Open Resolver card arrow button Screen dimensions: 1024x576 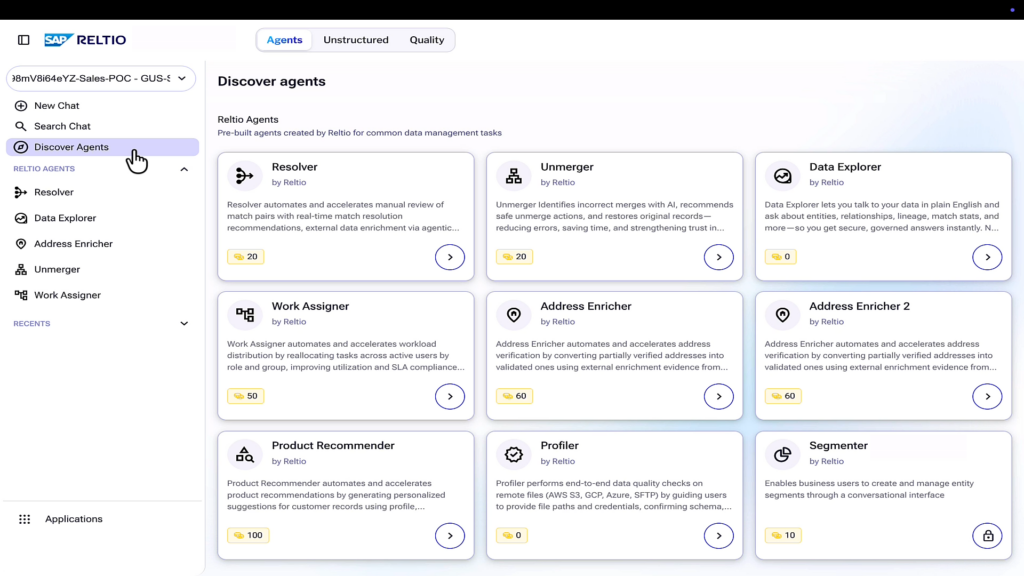tap(450, 257)
